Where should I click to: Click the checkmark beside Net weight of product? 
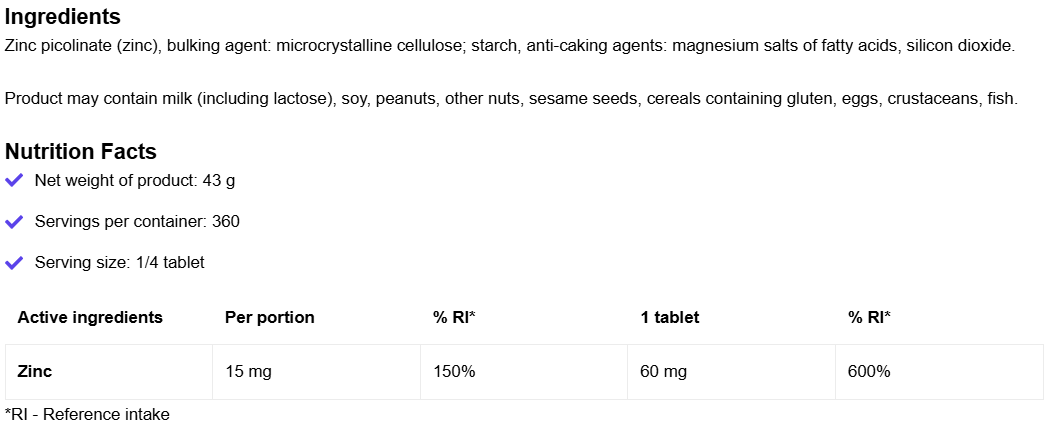14,181
